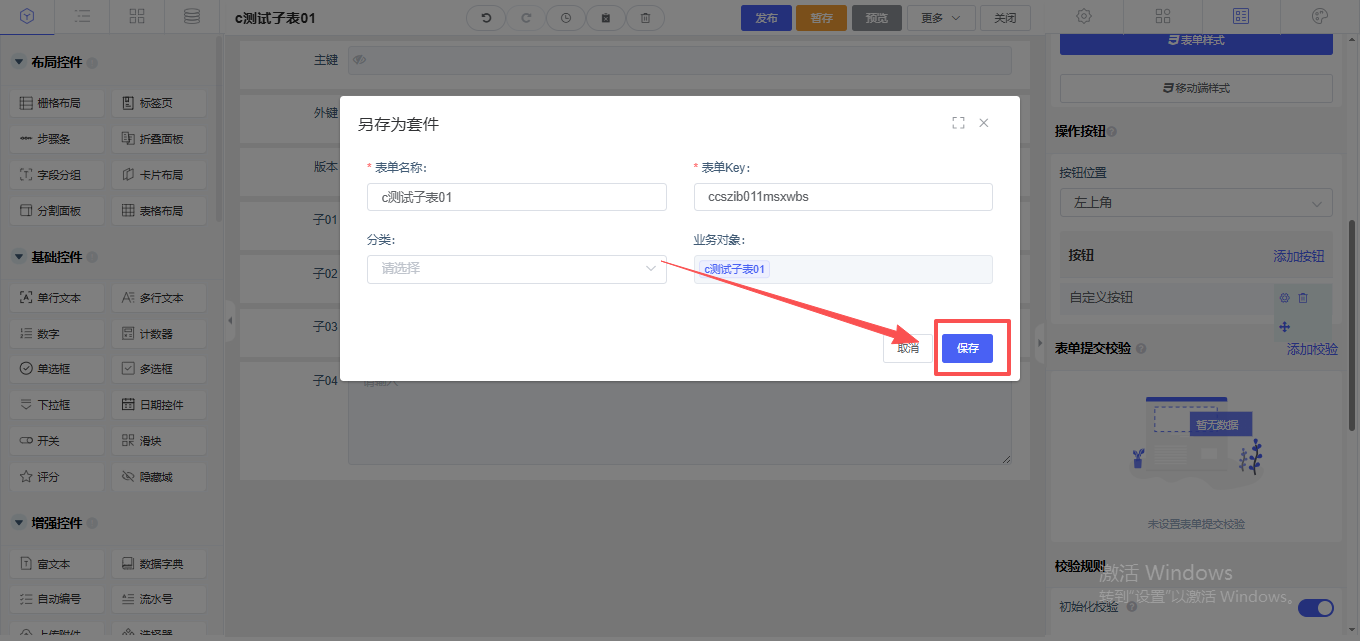Screen dimensions: 1360x641
Task: Open the history clock icon in toolbar
Action: pyautogui.click(x=566, y=18)
